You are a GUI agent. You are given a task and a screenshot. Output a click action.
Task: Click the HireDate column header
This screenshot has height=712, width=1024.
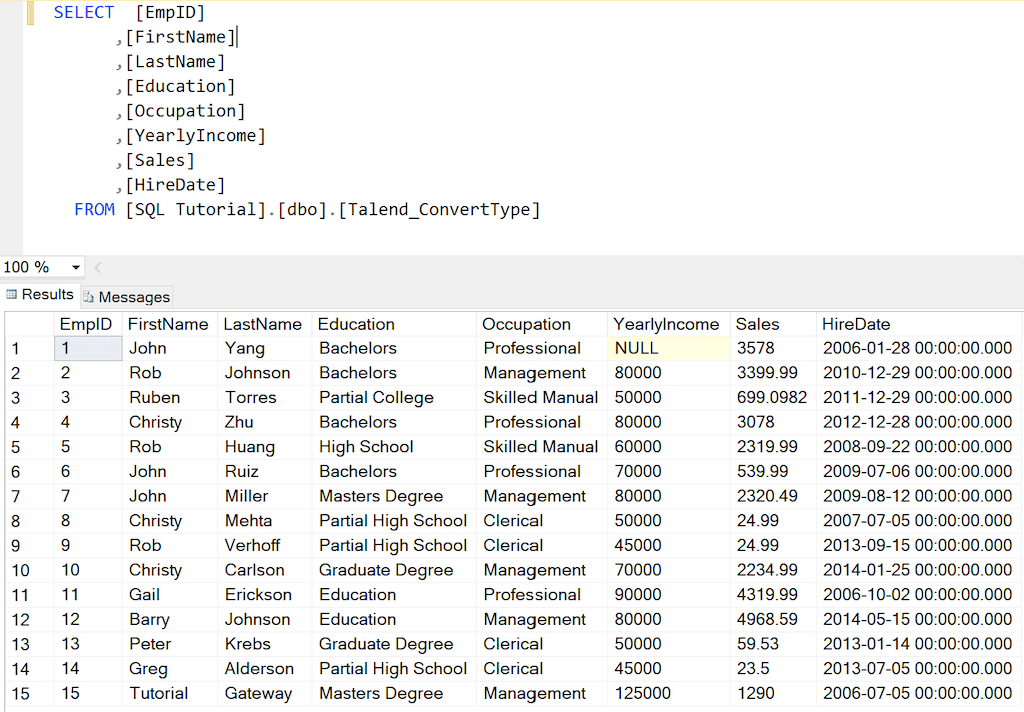coord(856,324)
